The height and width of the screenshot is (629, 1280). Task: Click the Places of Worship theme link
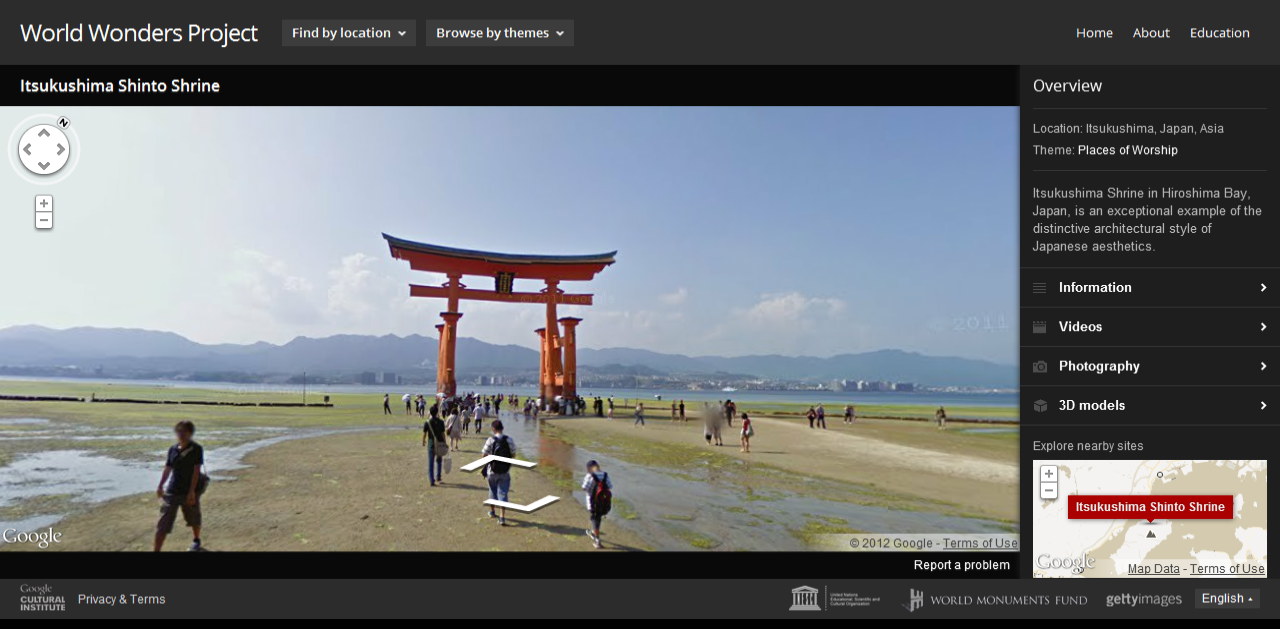pyautogui.click(x=1127, y=151)
